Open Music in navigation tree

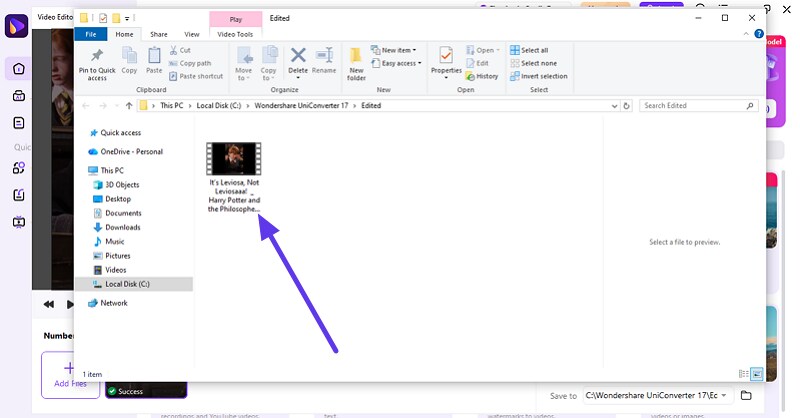coord(109,241)
